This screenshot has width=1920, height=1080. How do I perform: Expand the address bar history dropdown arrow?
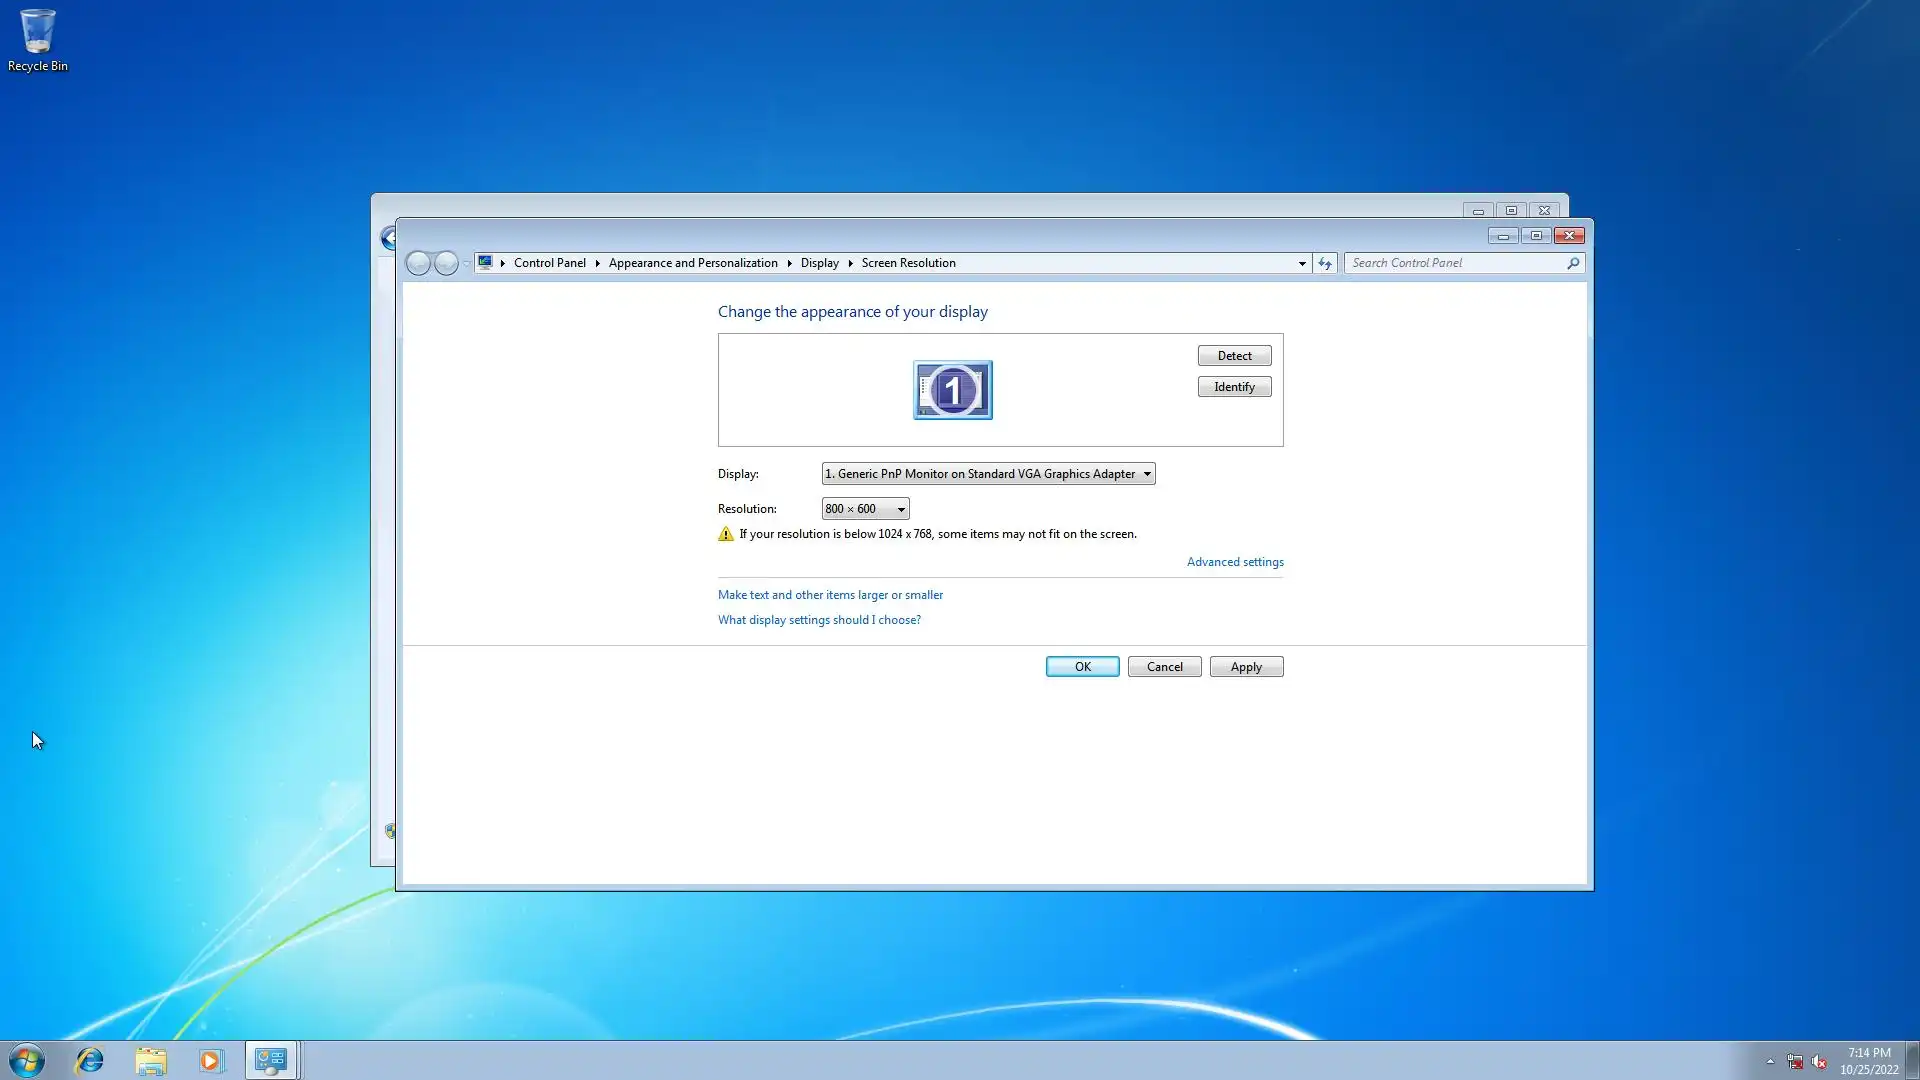1302,263
